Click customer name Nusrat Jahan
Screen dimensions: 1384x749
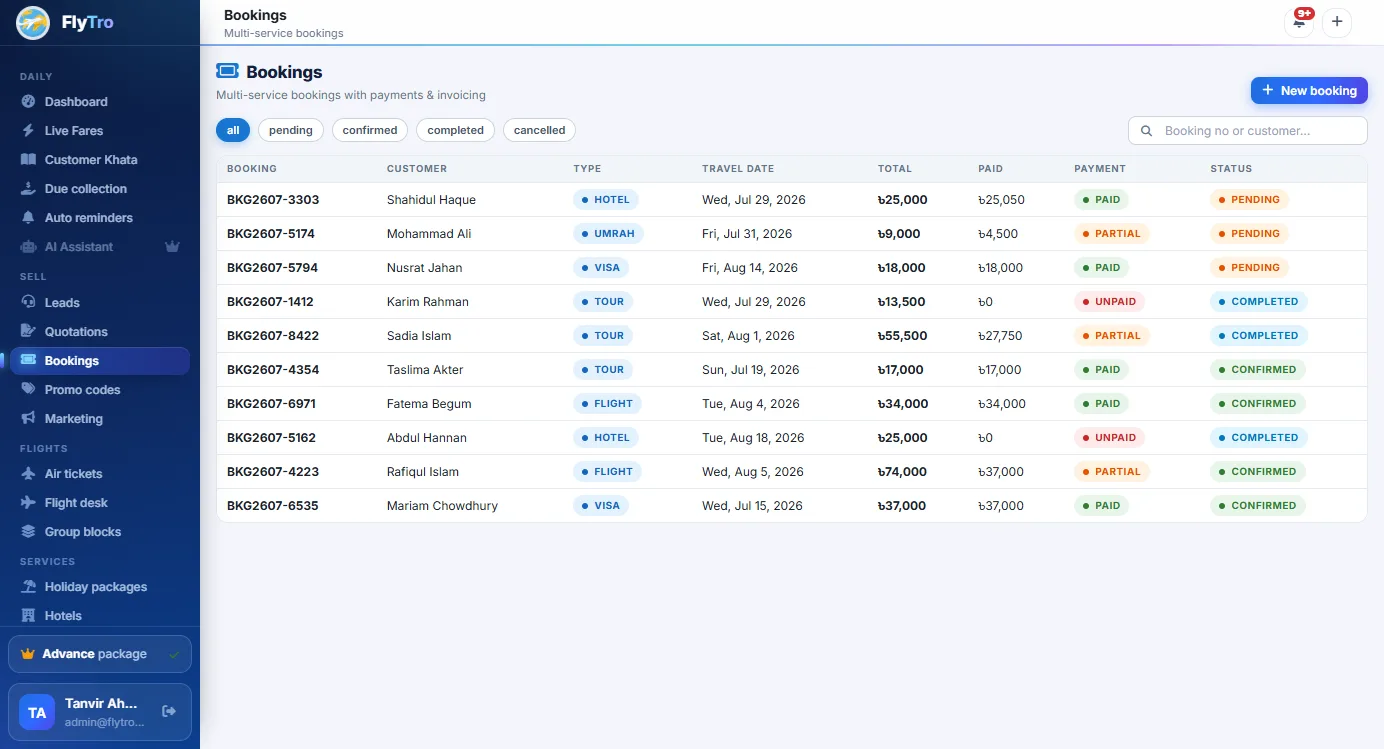(425, 268)
